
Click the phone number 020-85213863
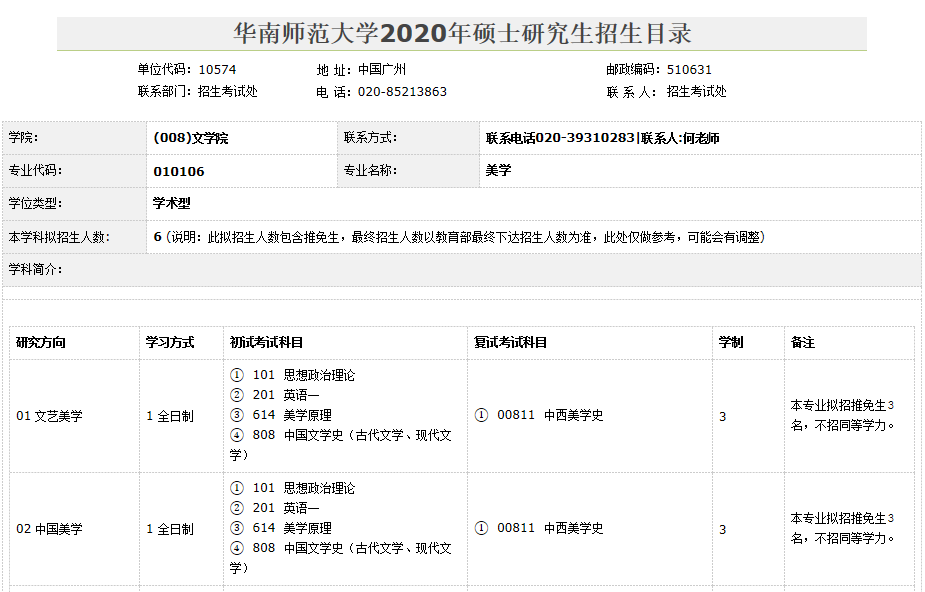pos(402,92)
